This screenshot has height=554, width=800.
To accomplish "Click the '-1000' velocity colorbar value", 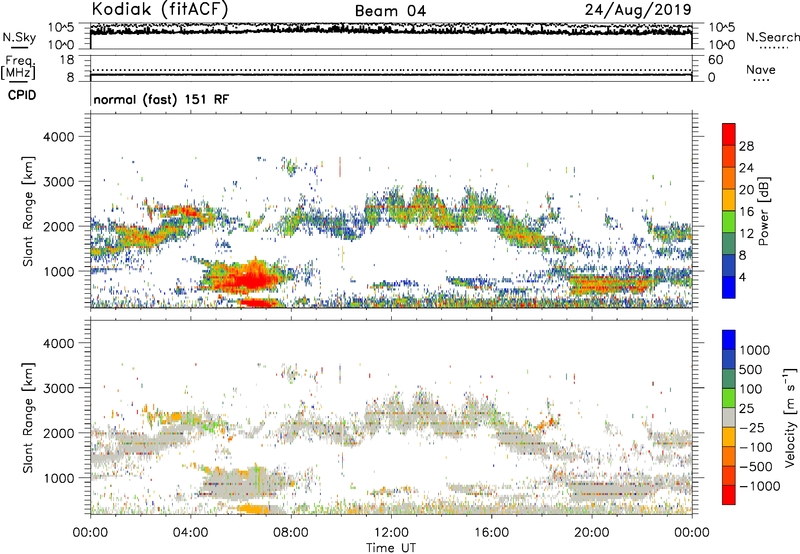I will 759,486.
